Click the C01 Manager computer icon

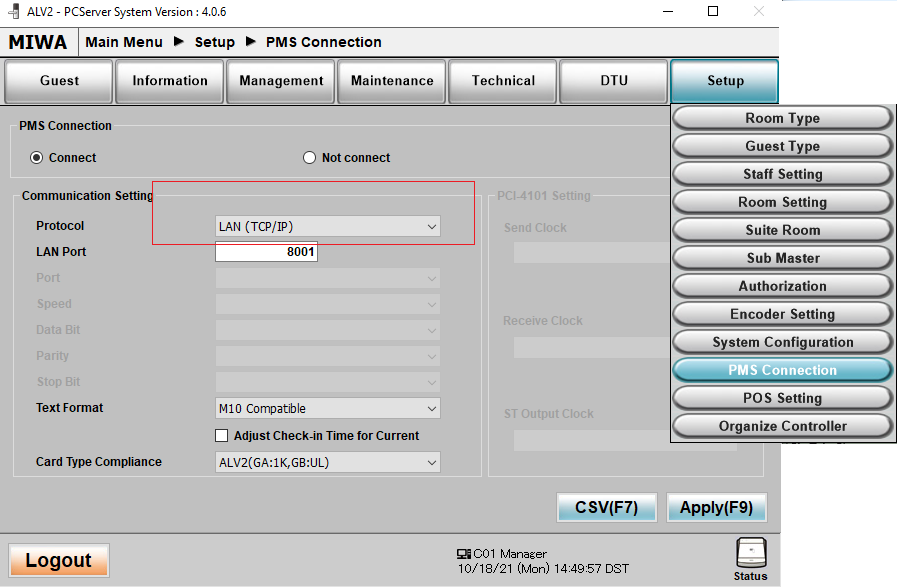[x=463, y=553]
